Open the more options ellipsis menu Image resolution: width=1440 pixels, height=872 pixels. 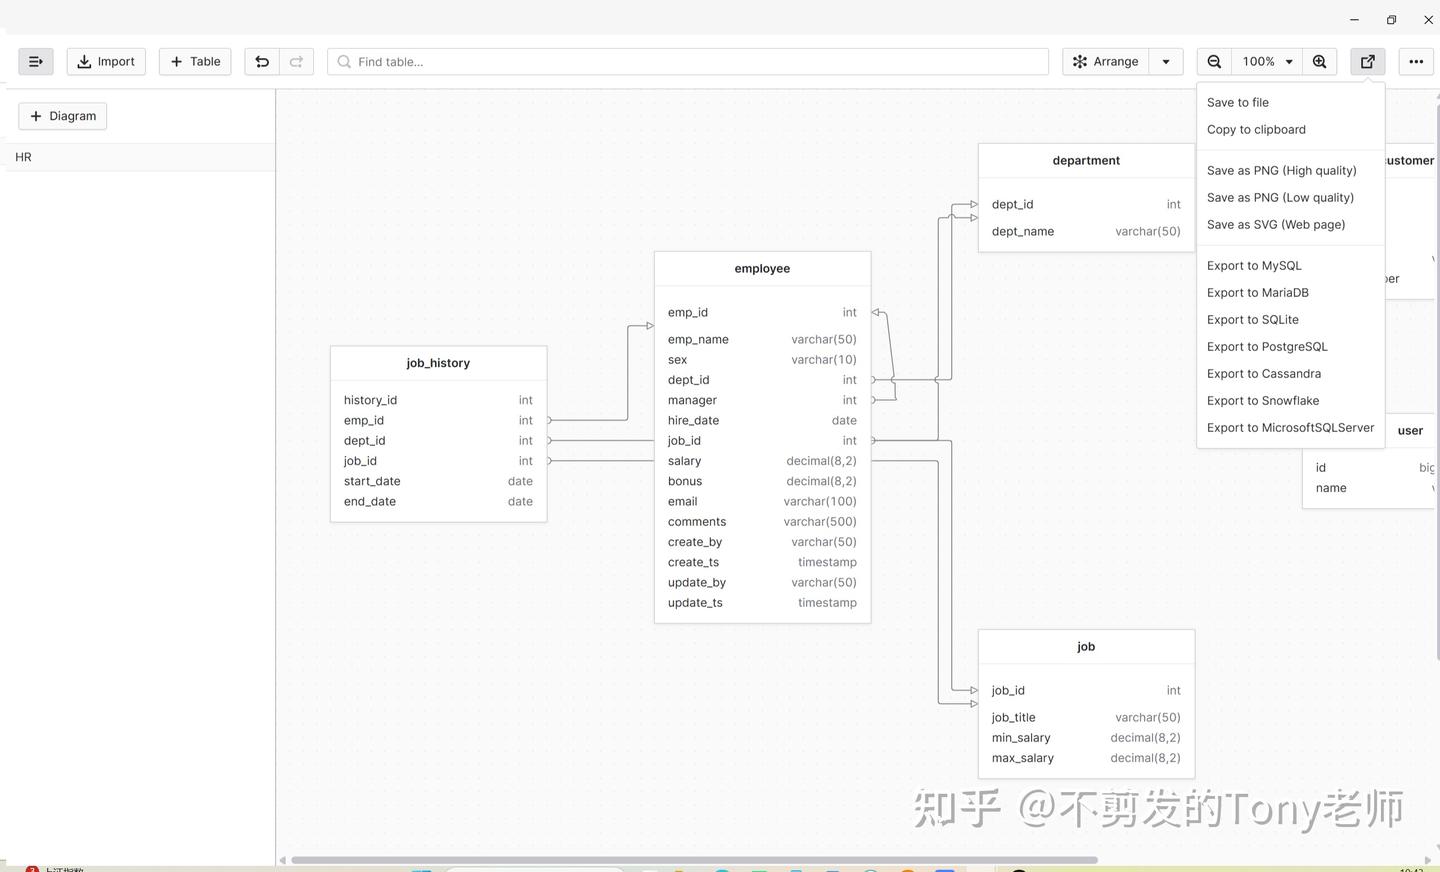(1415, 61)
